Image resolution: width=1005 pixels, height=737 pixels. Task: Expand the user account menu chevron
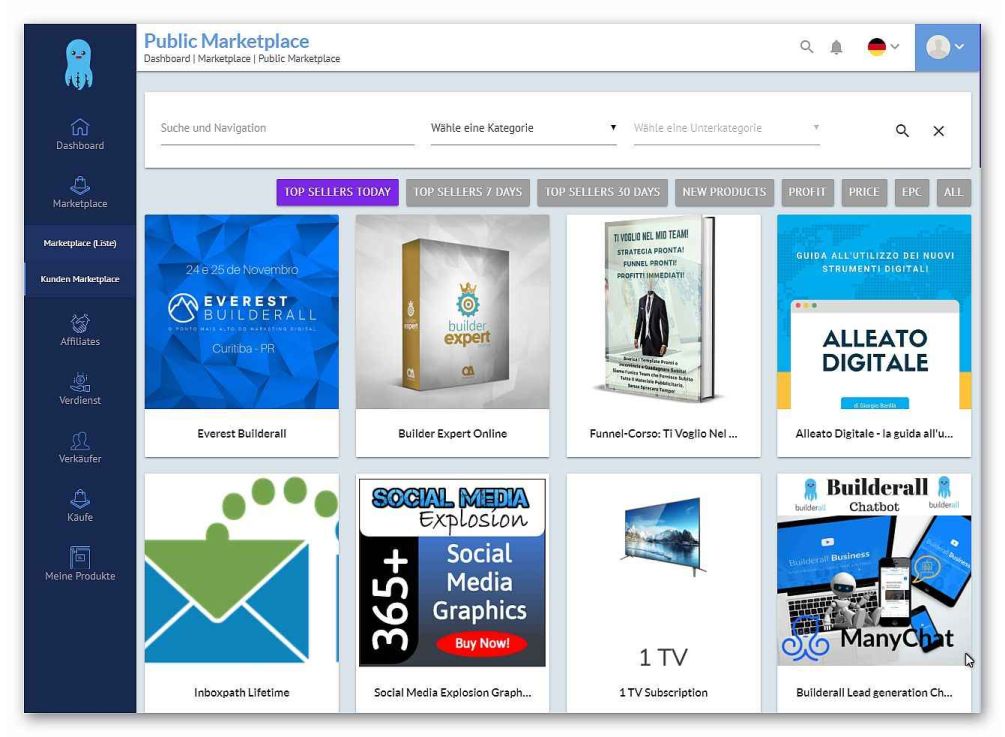click(x=959, y=46)
